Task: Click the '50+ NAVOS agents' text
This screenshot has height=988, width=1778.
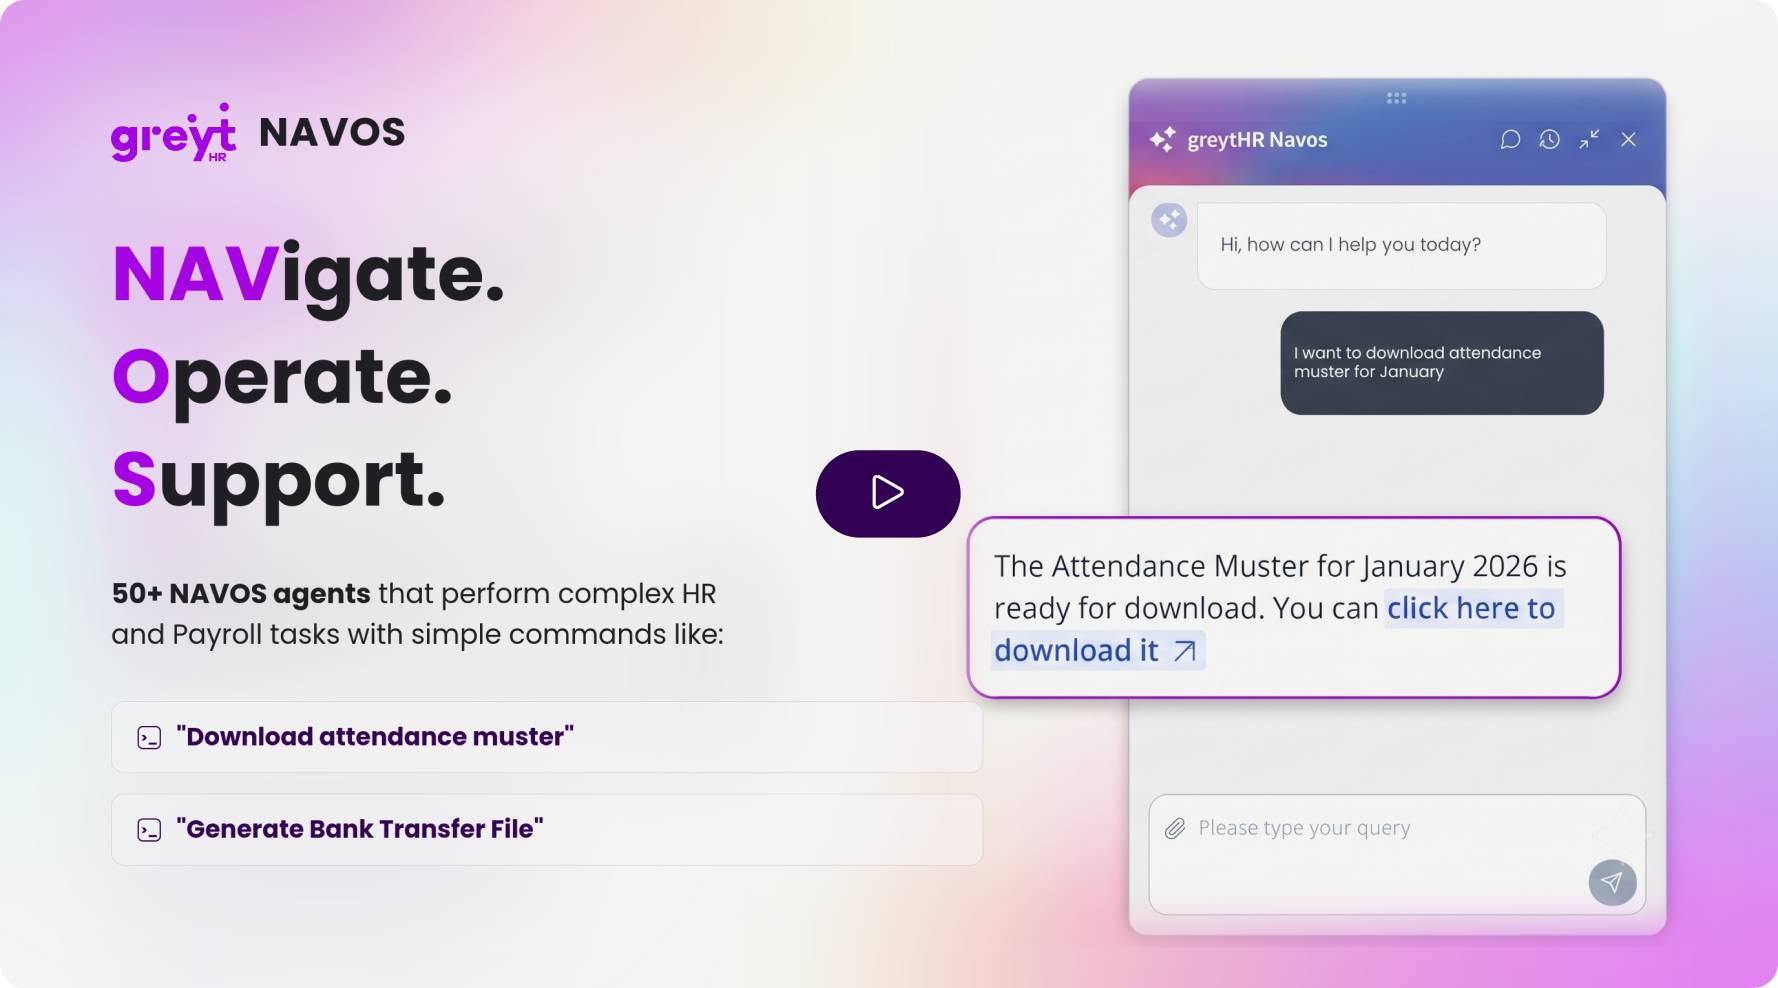Action: 241,594
